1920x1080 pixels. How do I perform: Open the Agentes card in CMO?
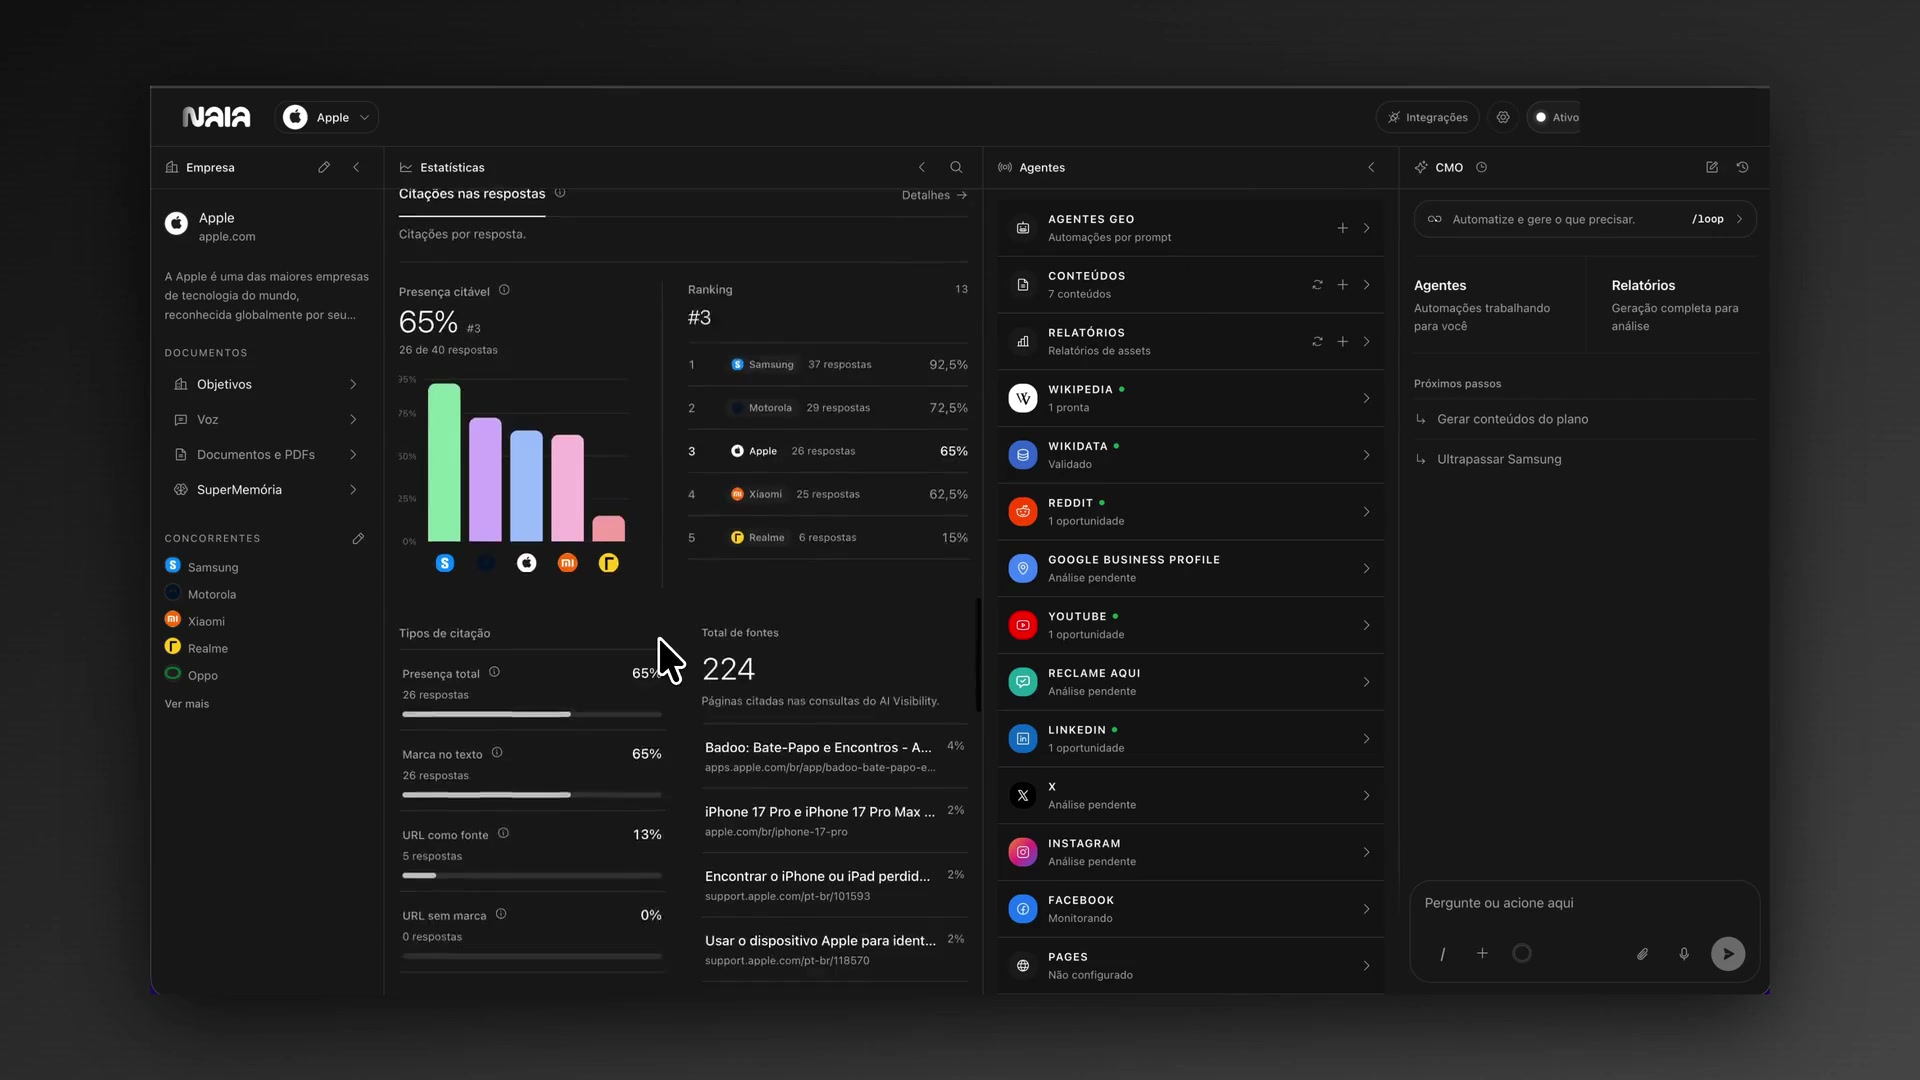coord(1493,305)
